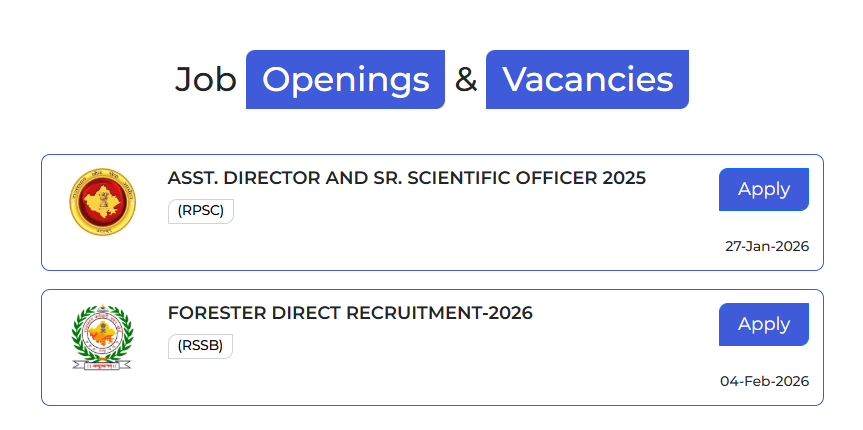863x430 pixels.
Task: Click the "SR." text in first job title
Action: (384, 178)
